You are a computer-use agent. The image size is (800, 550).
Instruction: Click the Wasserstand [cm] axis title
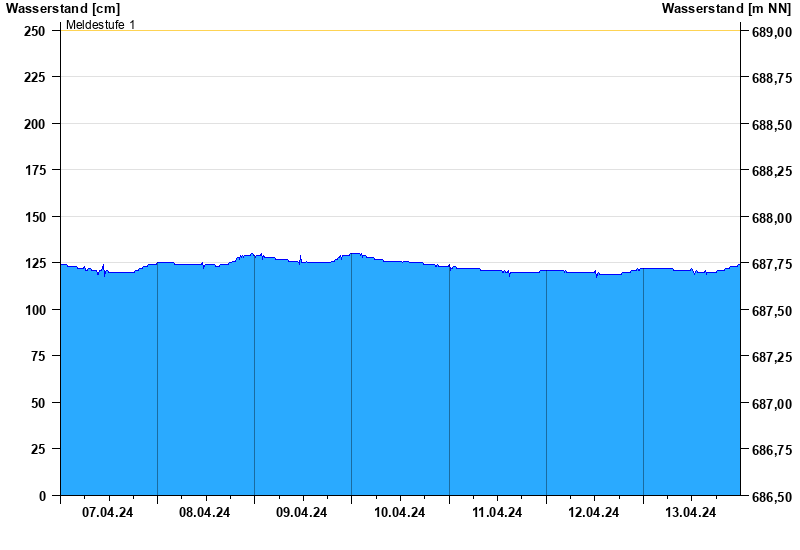[x=62, y=9]
